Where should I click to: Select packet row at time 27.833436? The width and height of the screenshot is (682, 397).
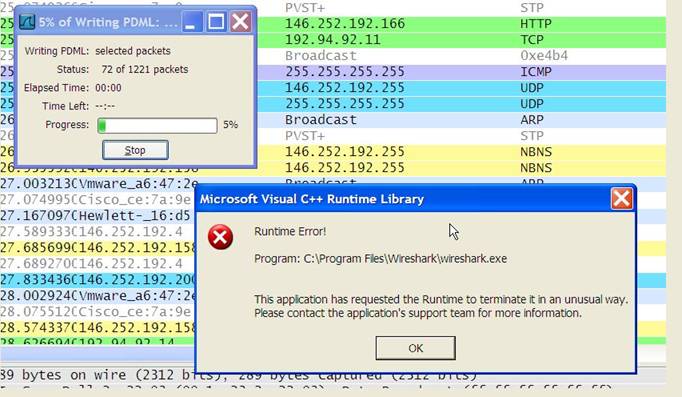pos(97,280)
